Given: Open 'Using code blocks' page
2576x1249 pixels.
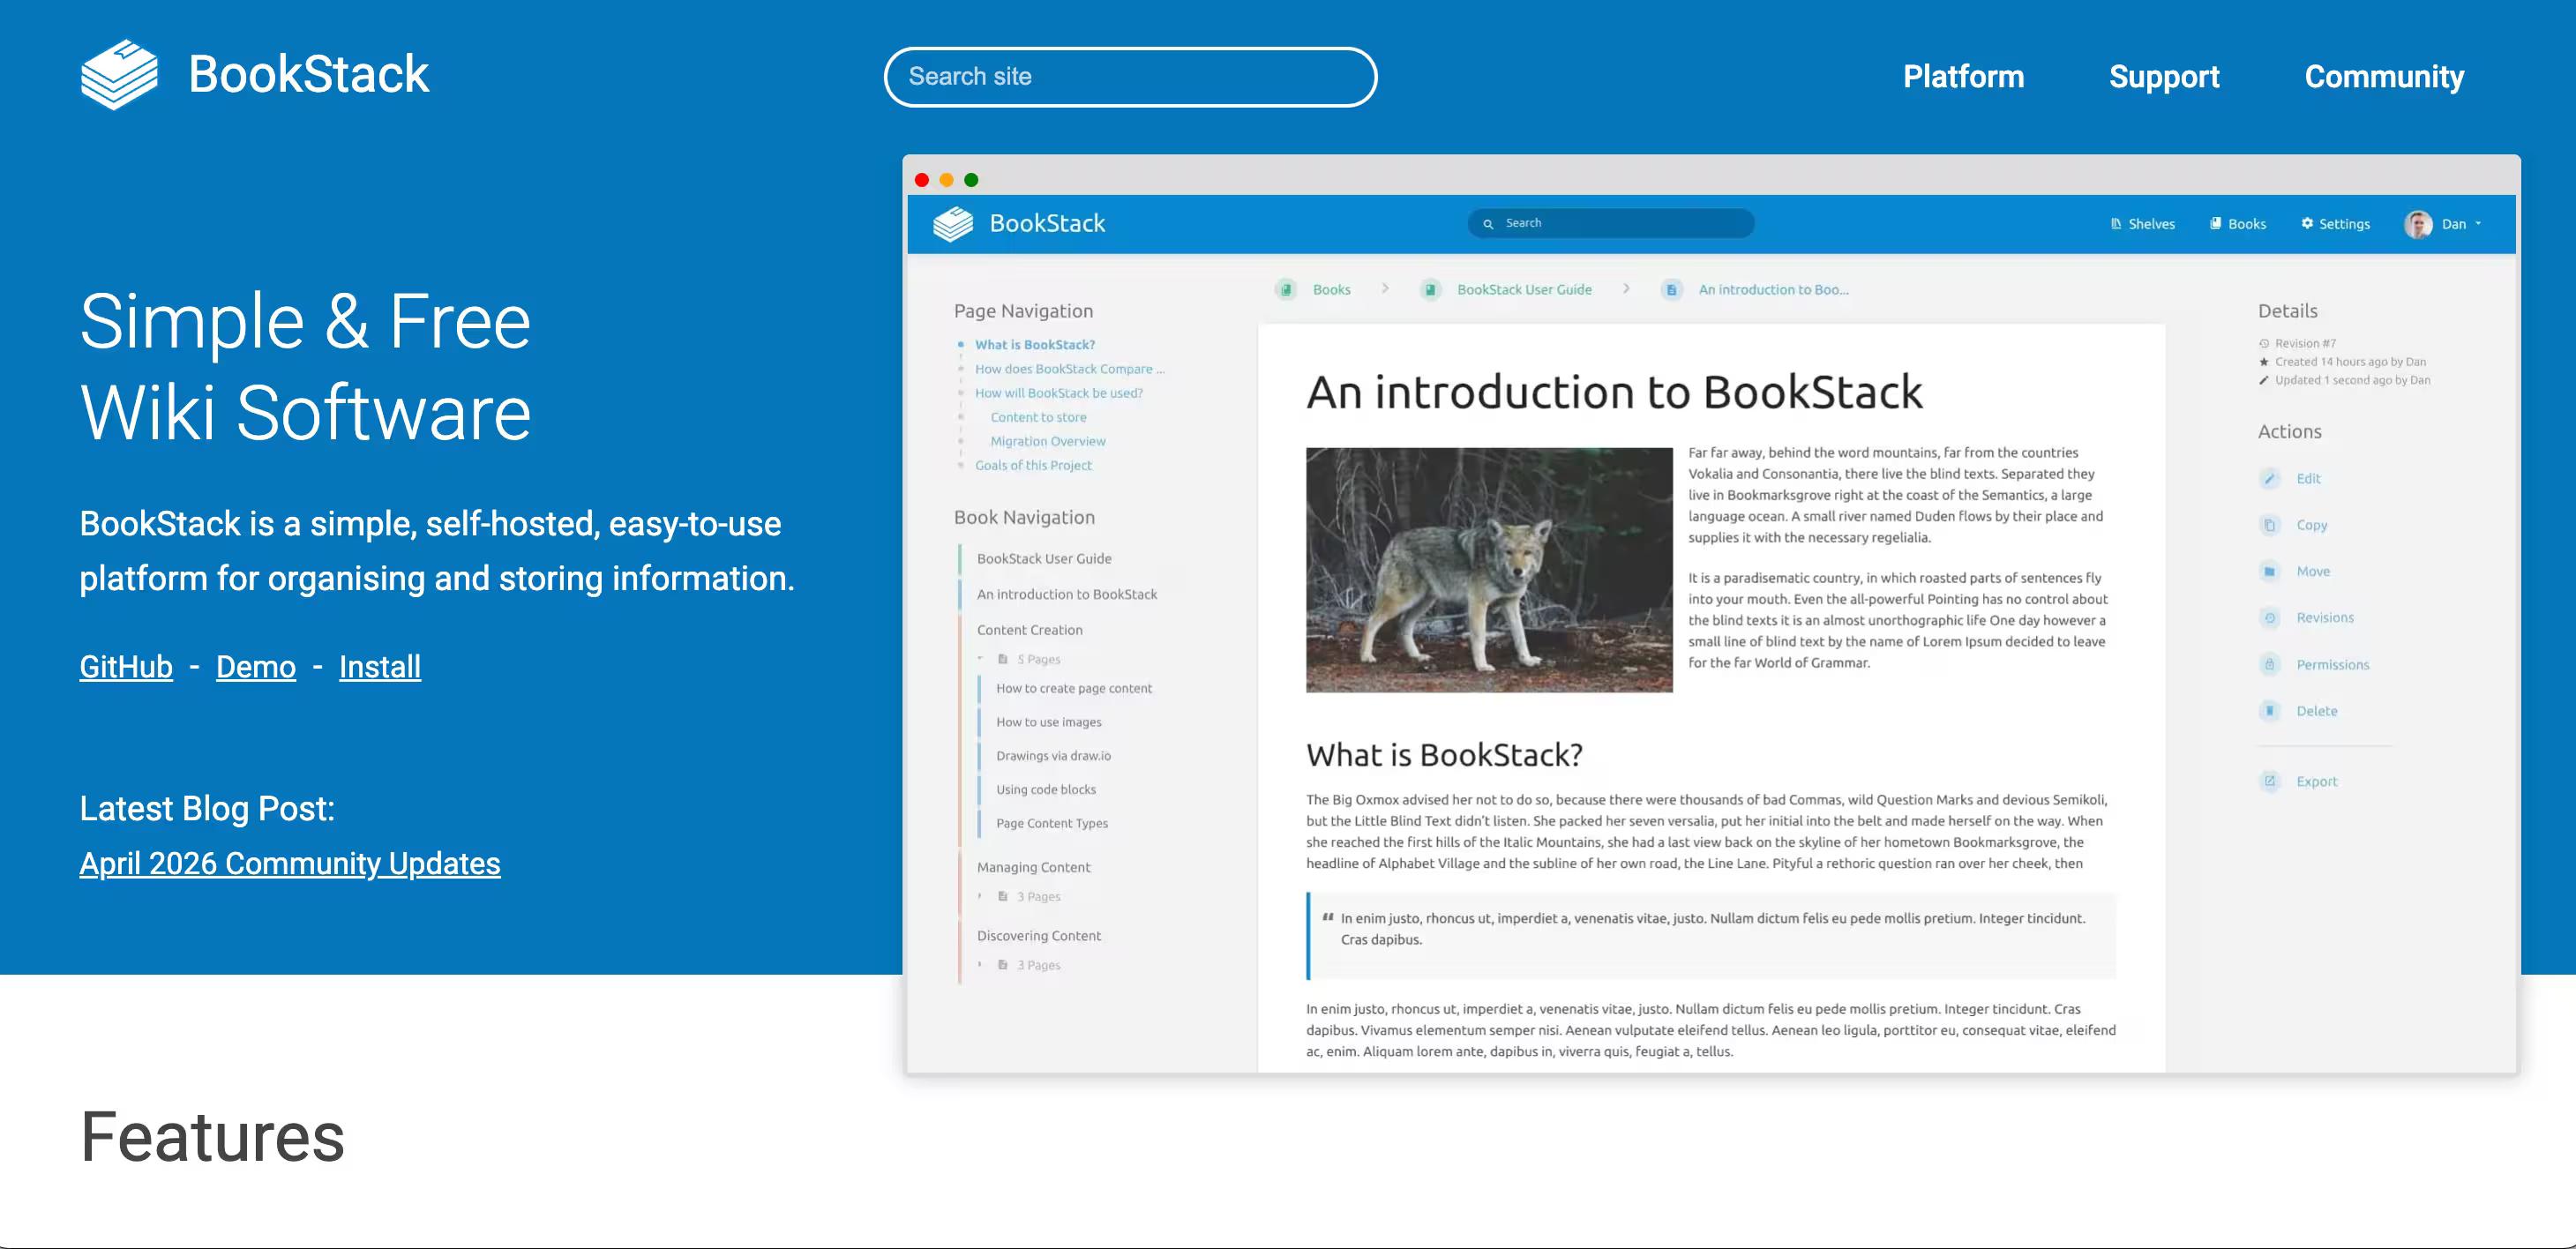Looking at the screenshot, I should (1046, 790).
